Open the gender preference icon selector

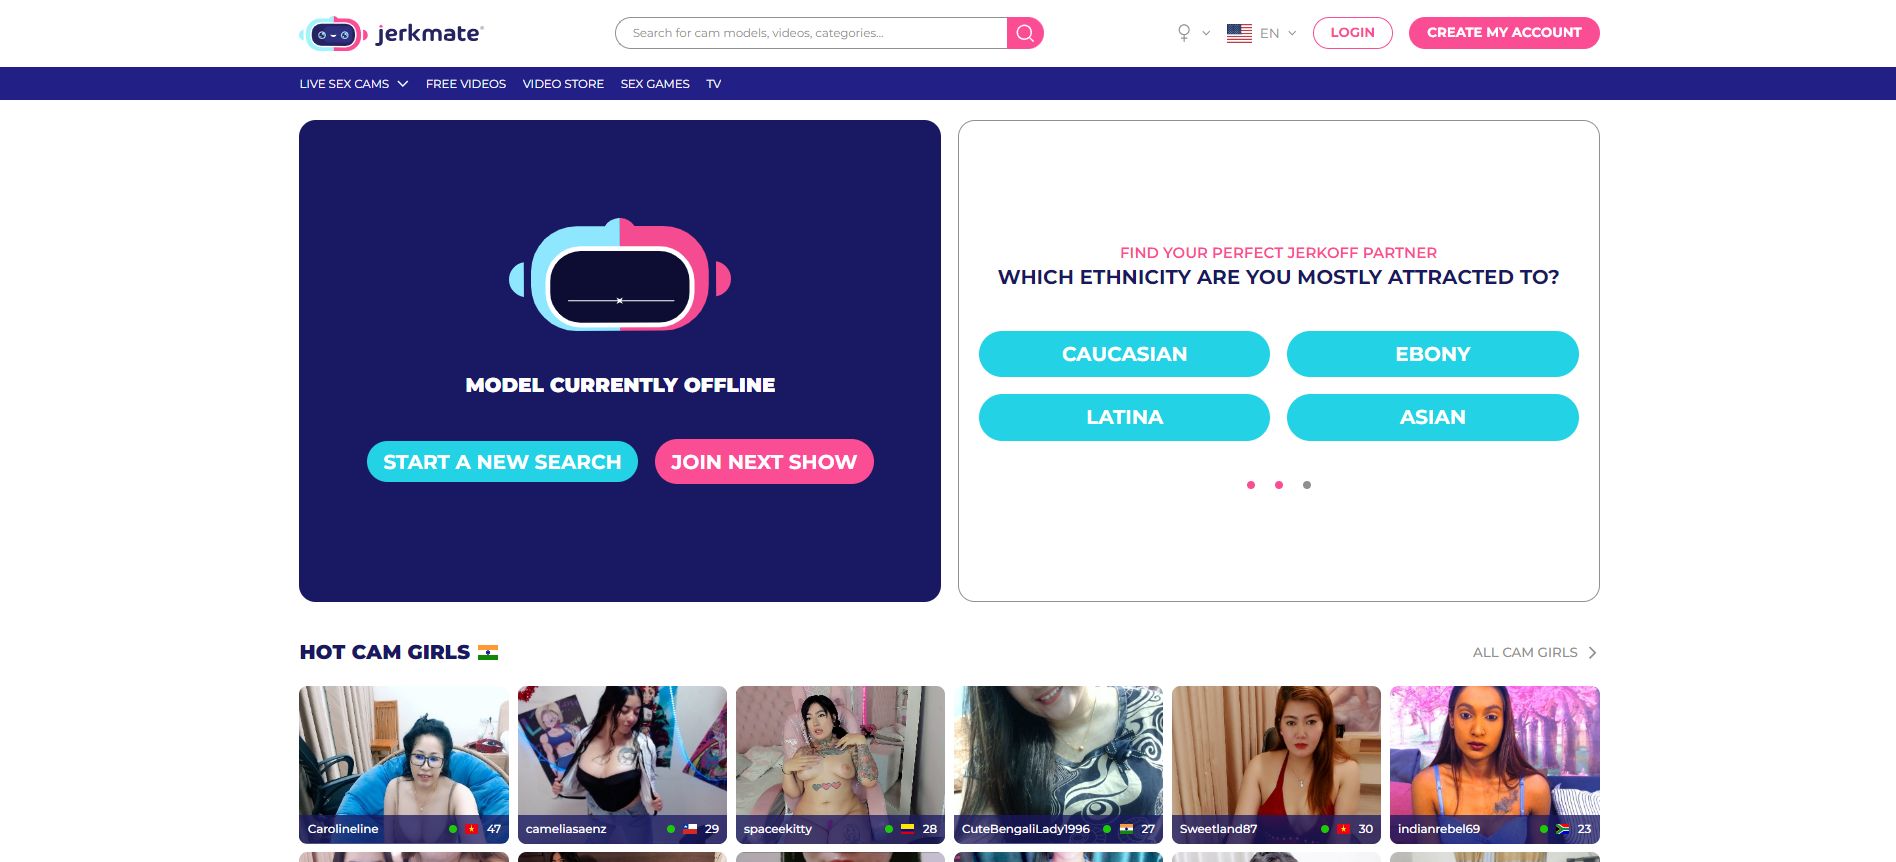click(1184, 33)
